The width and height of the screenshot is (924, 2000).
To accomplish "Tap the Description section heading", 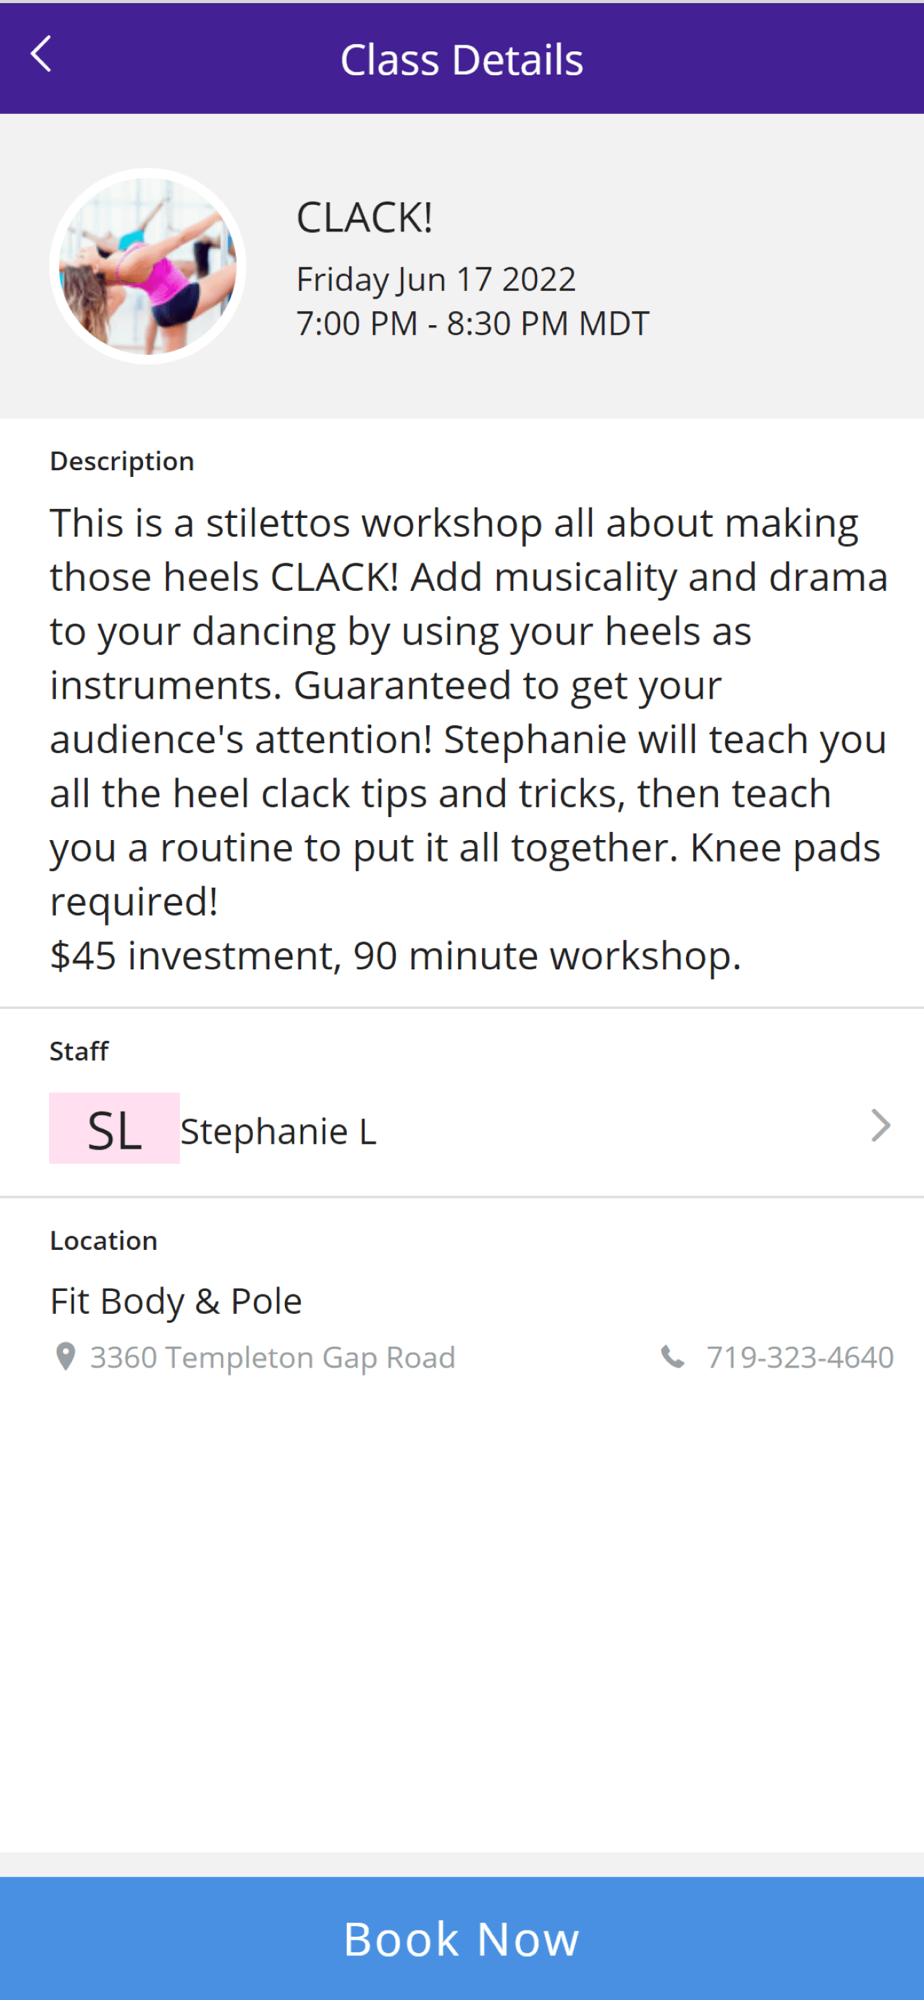I will 122,461.
